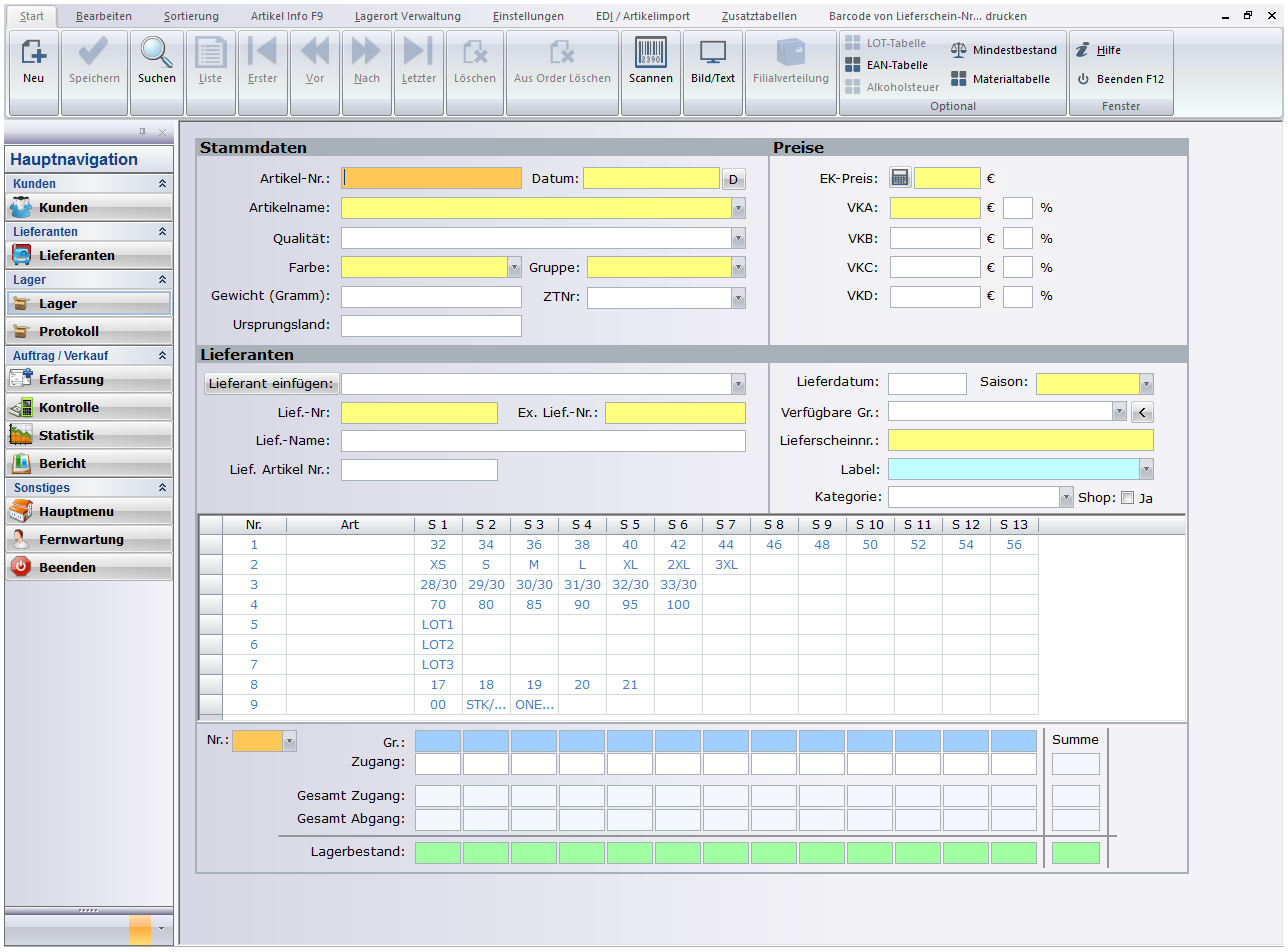Enable the Shop Ja checkbox
The width and height of the screenshot is (1288, 952).
pyautogui.click(x=1127, y=498)
